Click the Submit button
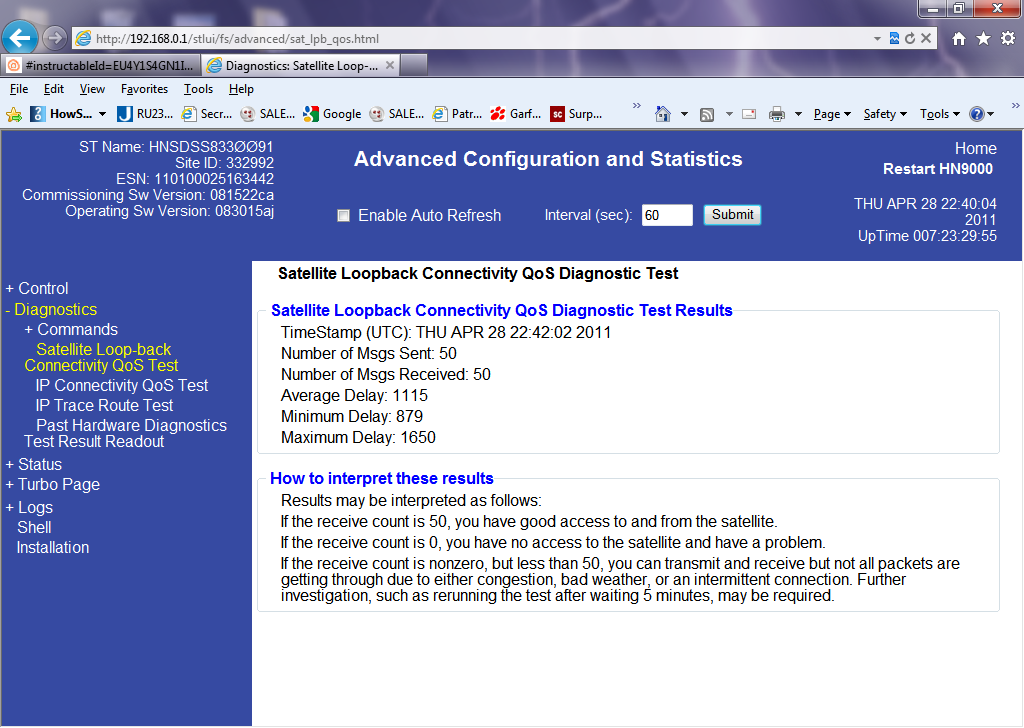This screenshot has height=728, width=1024. (732, 215)
